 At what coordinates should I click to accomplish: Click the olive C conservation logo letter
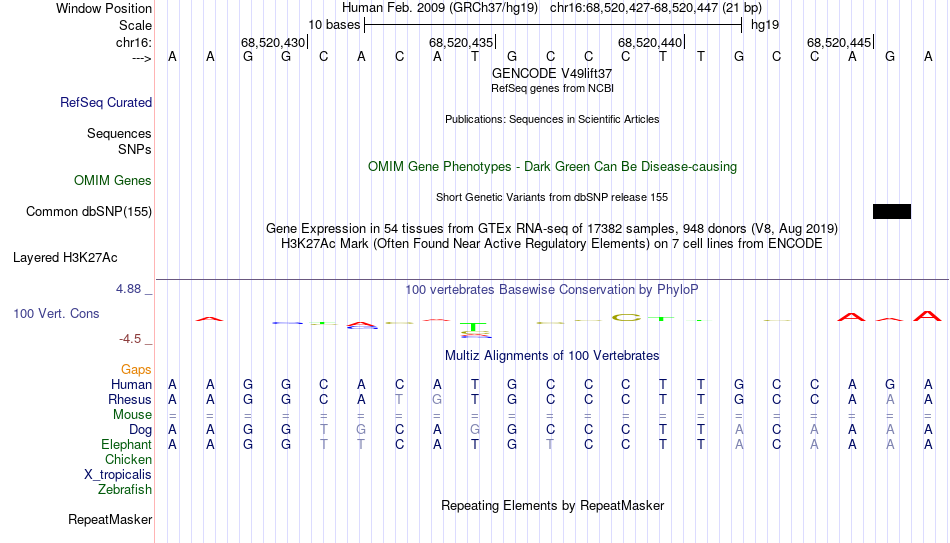pyautogui.click(x=626, y=317)
